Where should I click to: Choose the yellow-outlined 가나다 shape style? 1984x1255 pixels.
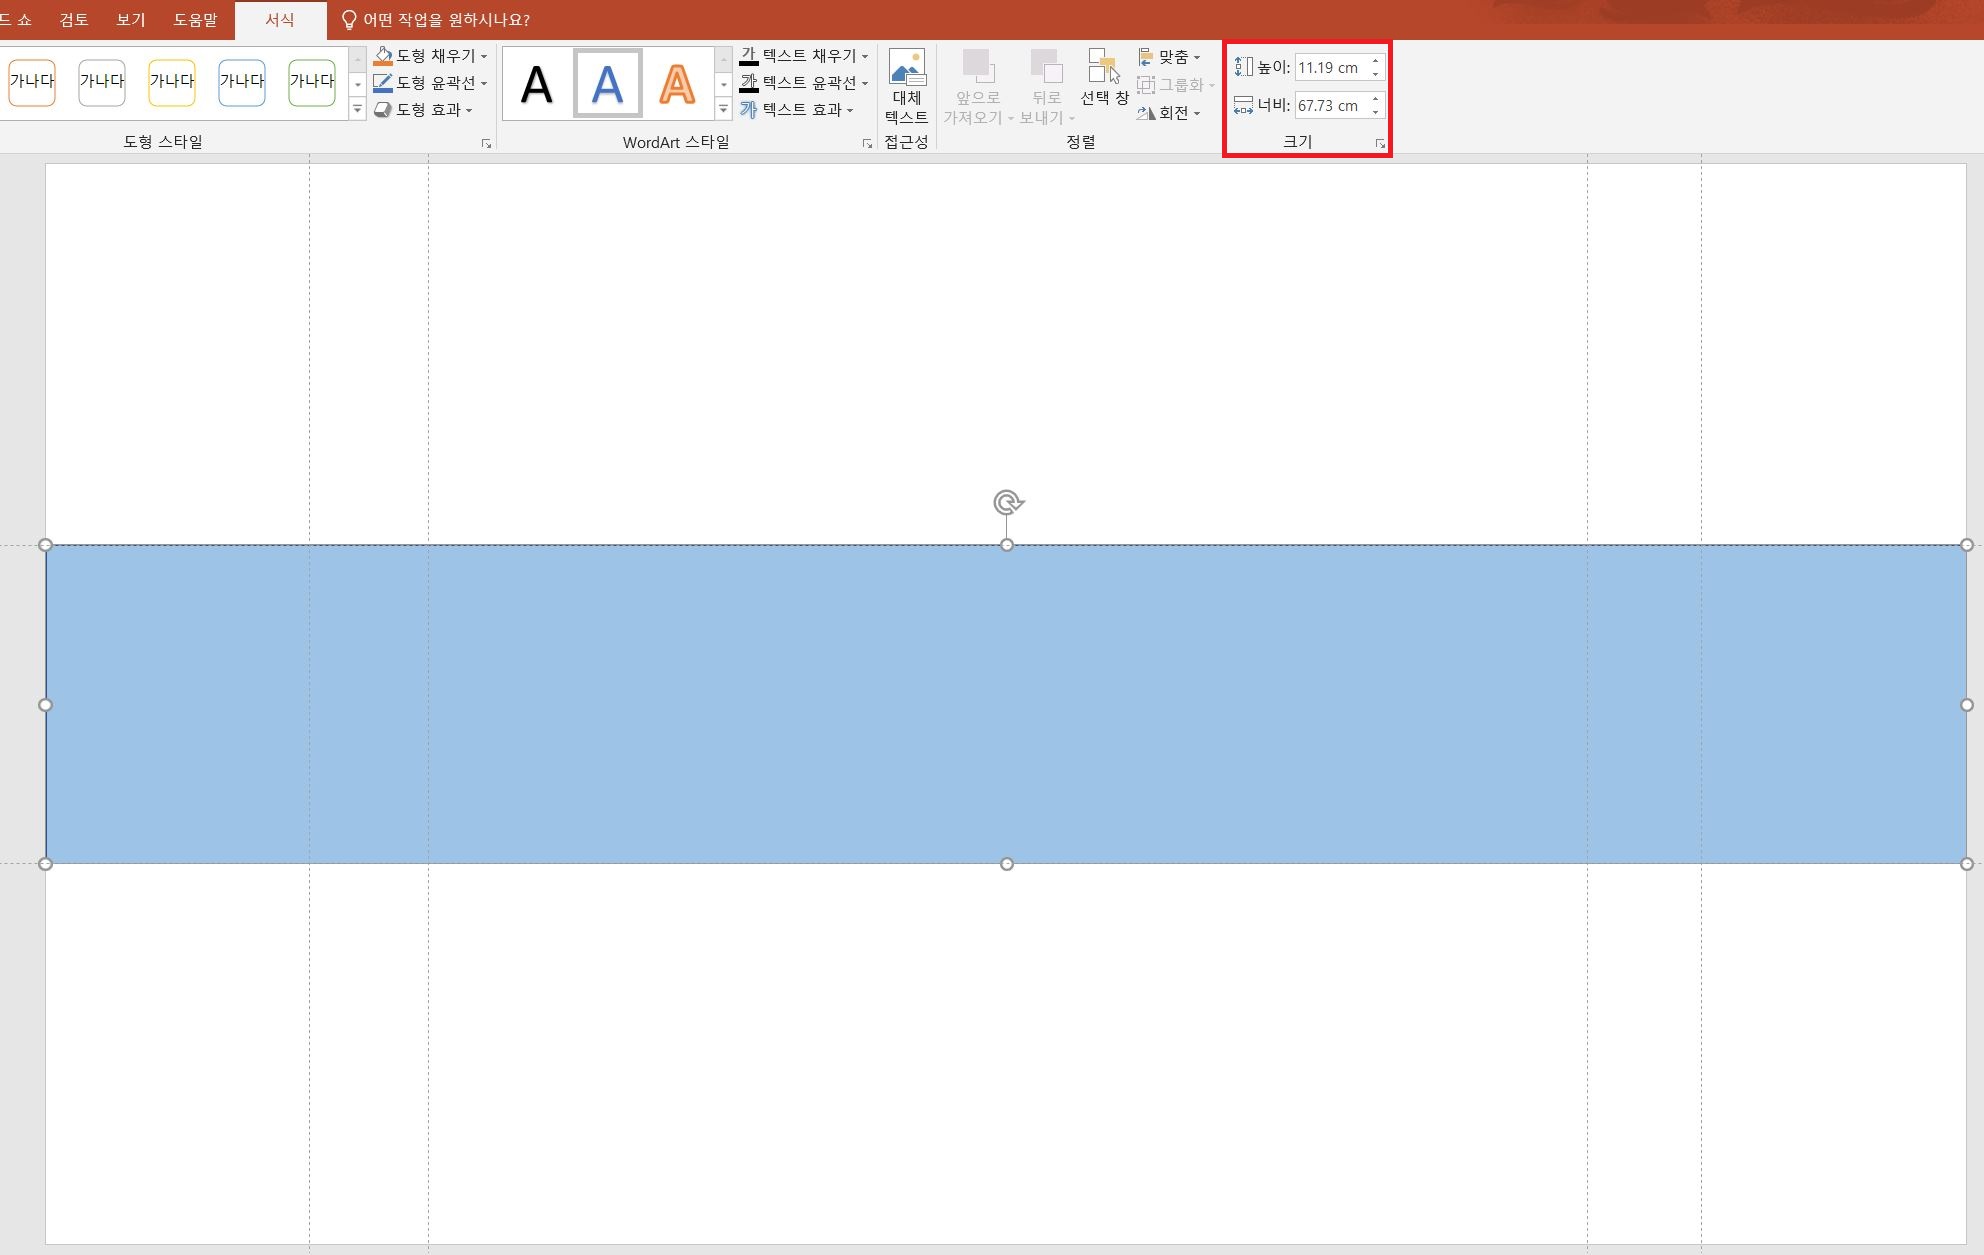pyautogui.click(x=172, y=82)
